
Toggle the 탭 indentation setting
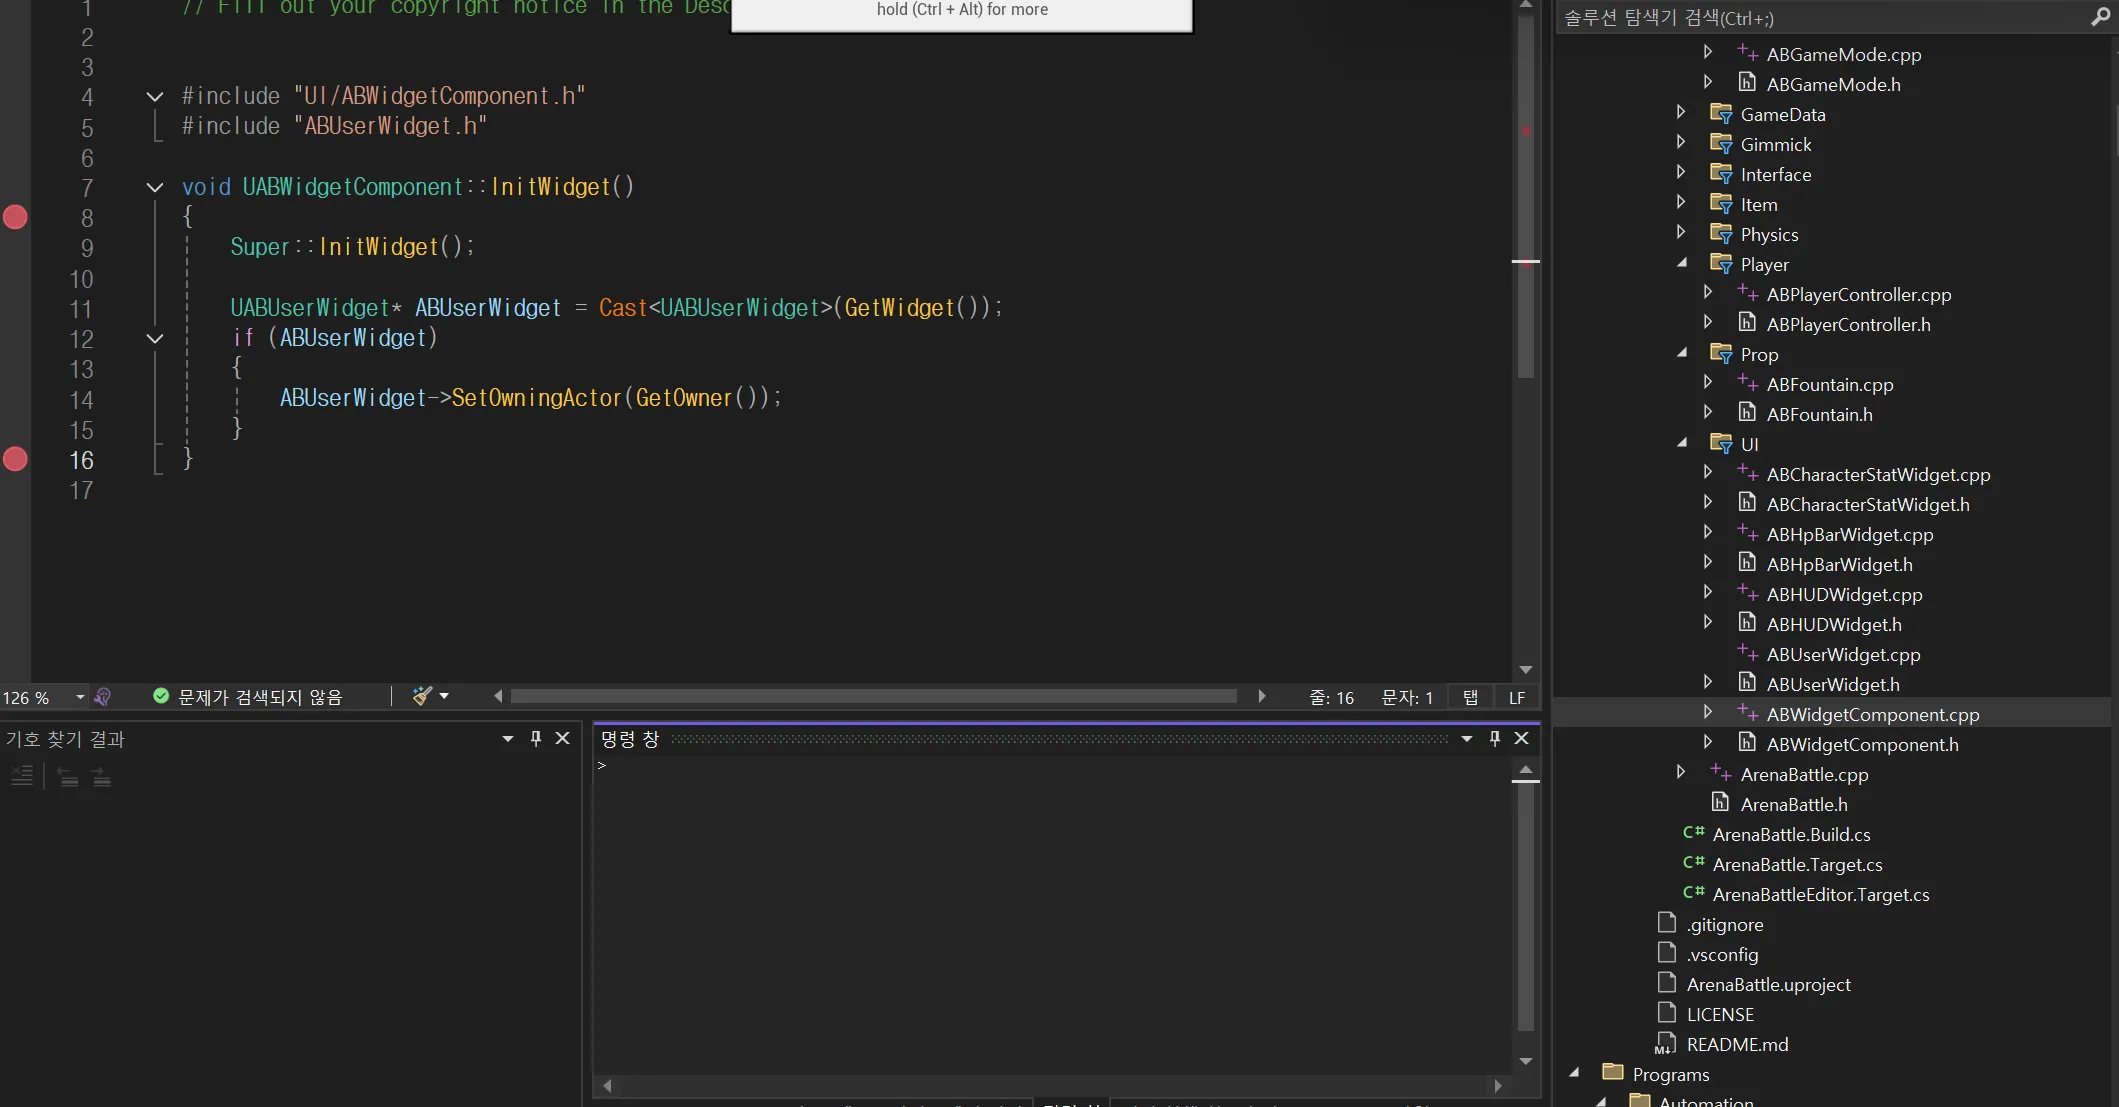[x=1470, y=698]
